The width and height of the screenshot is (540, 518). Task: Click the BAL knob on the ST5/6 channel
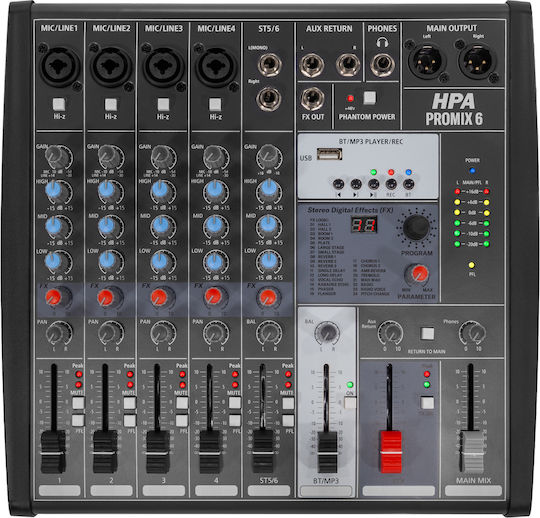269,332
